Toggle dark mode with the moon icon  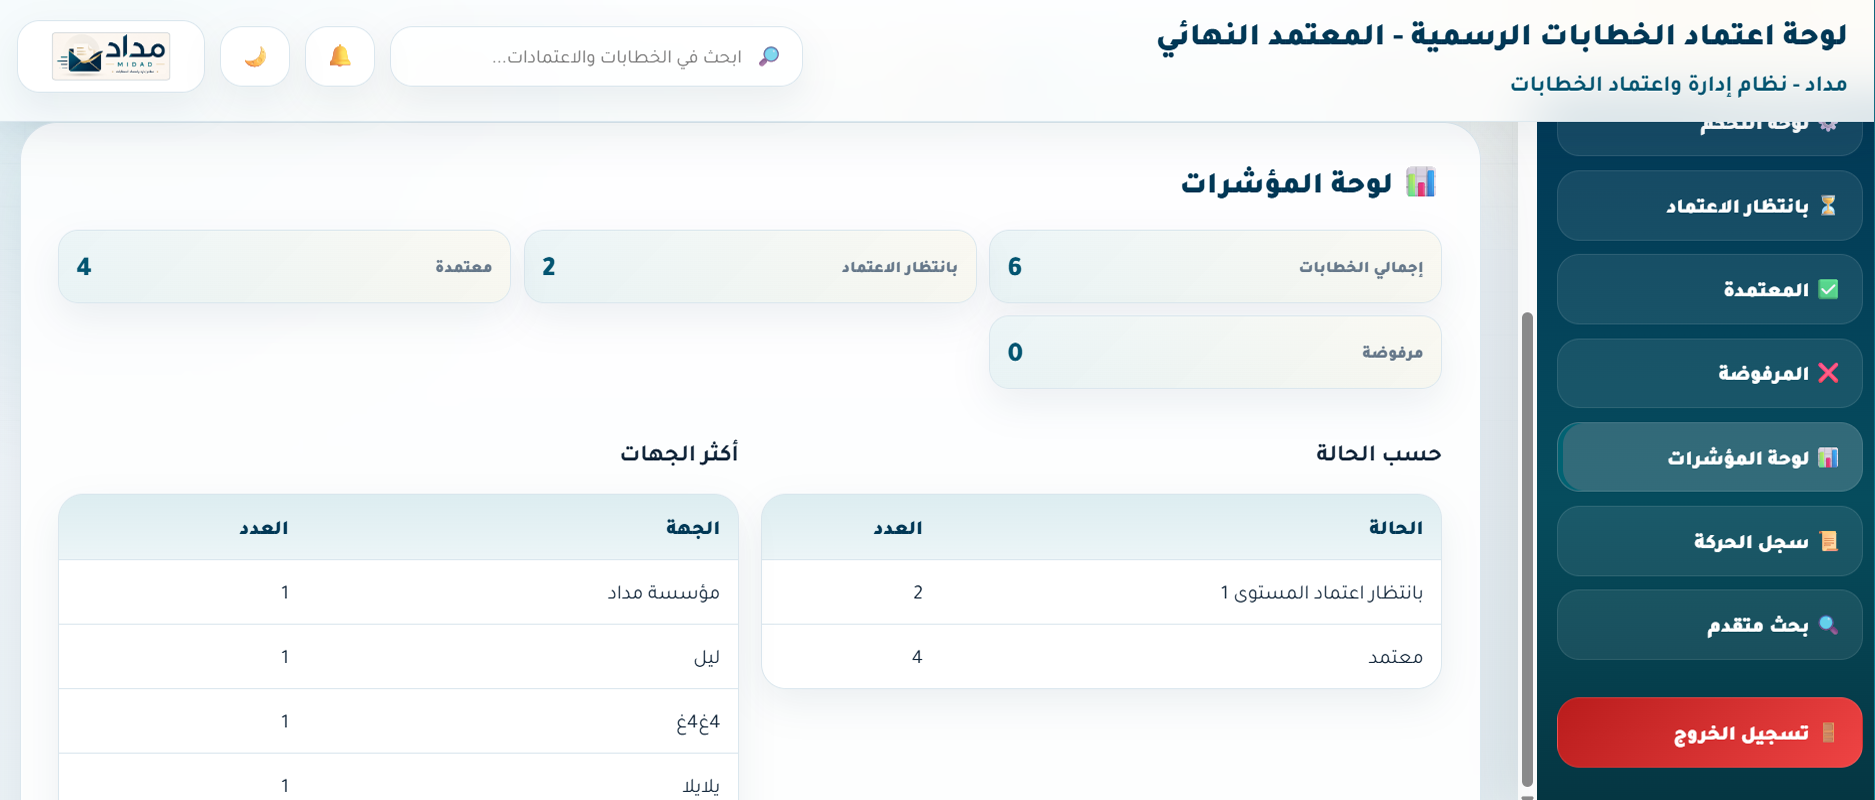[x=255, y=56]
